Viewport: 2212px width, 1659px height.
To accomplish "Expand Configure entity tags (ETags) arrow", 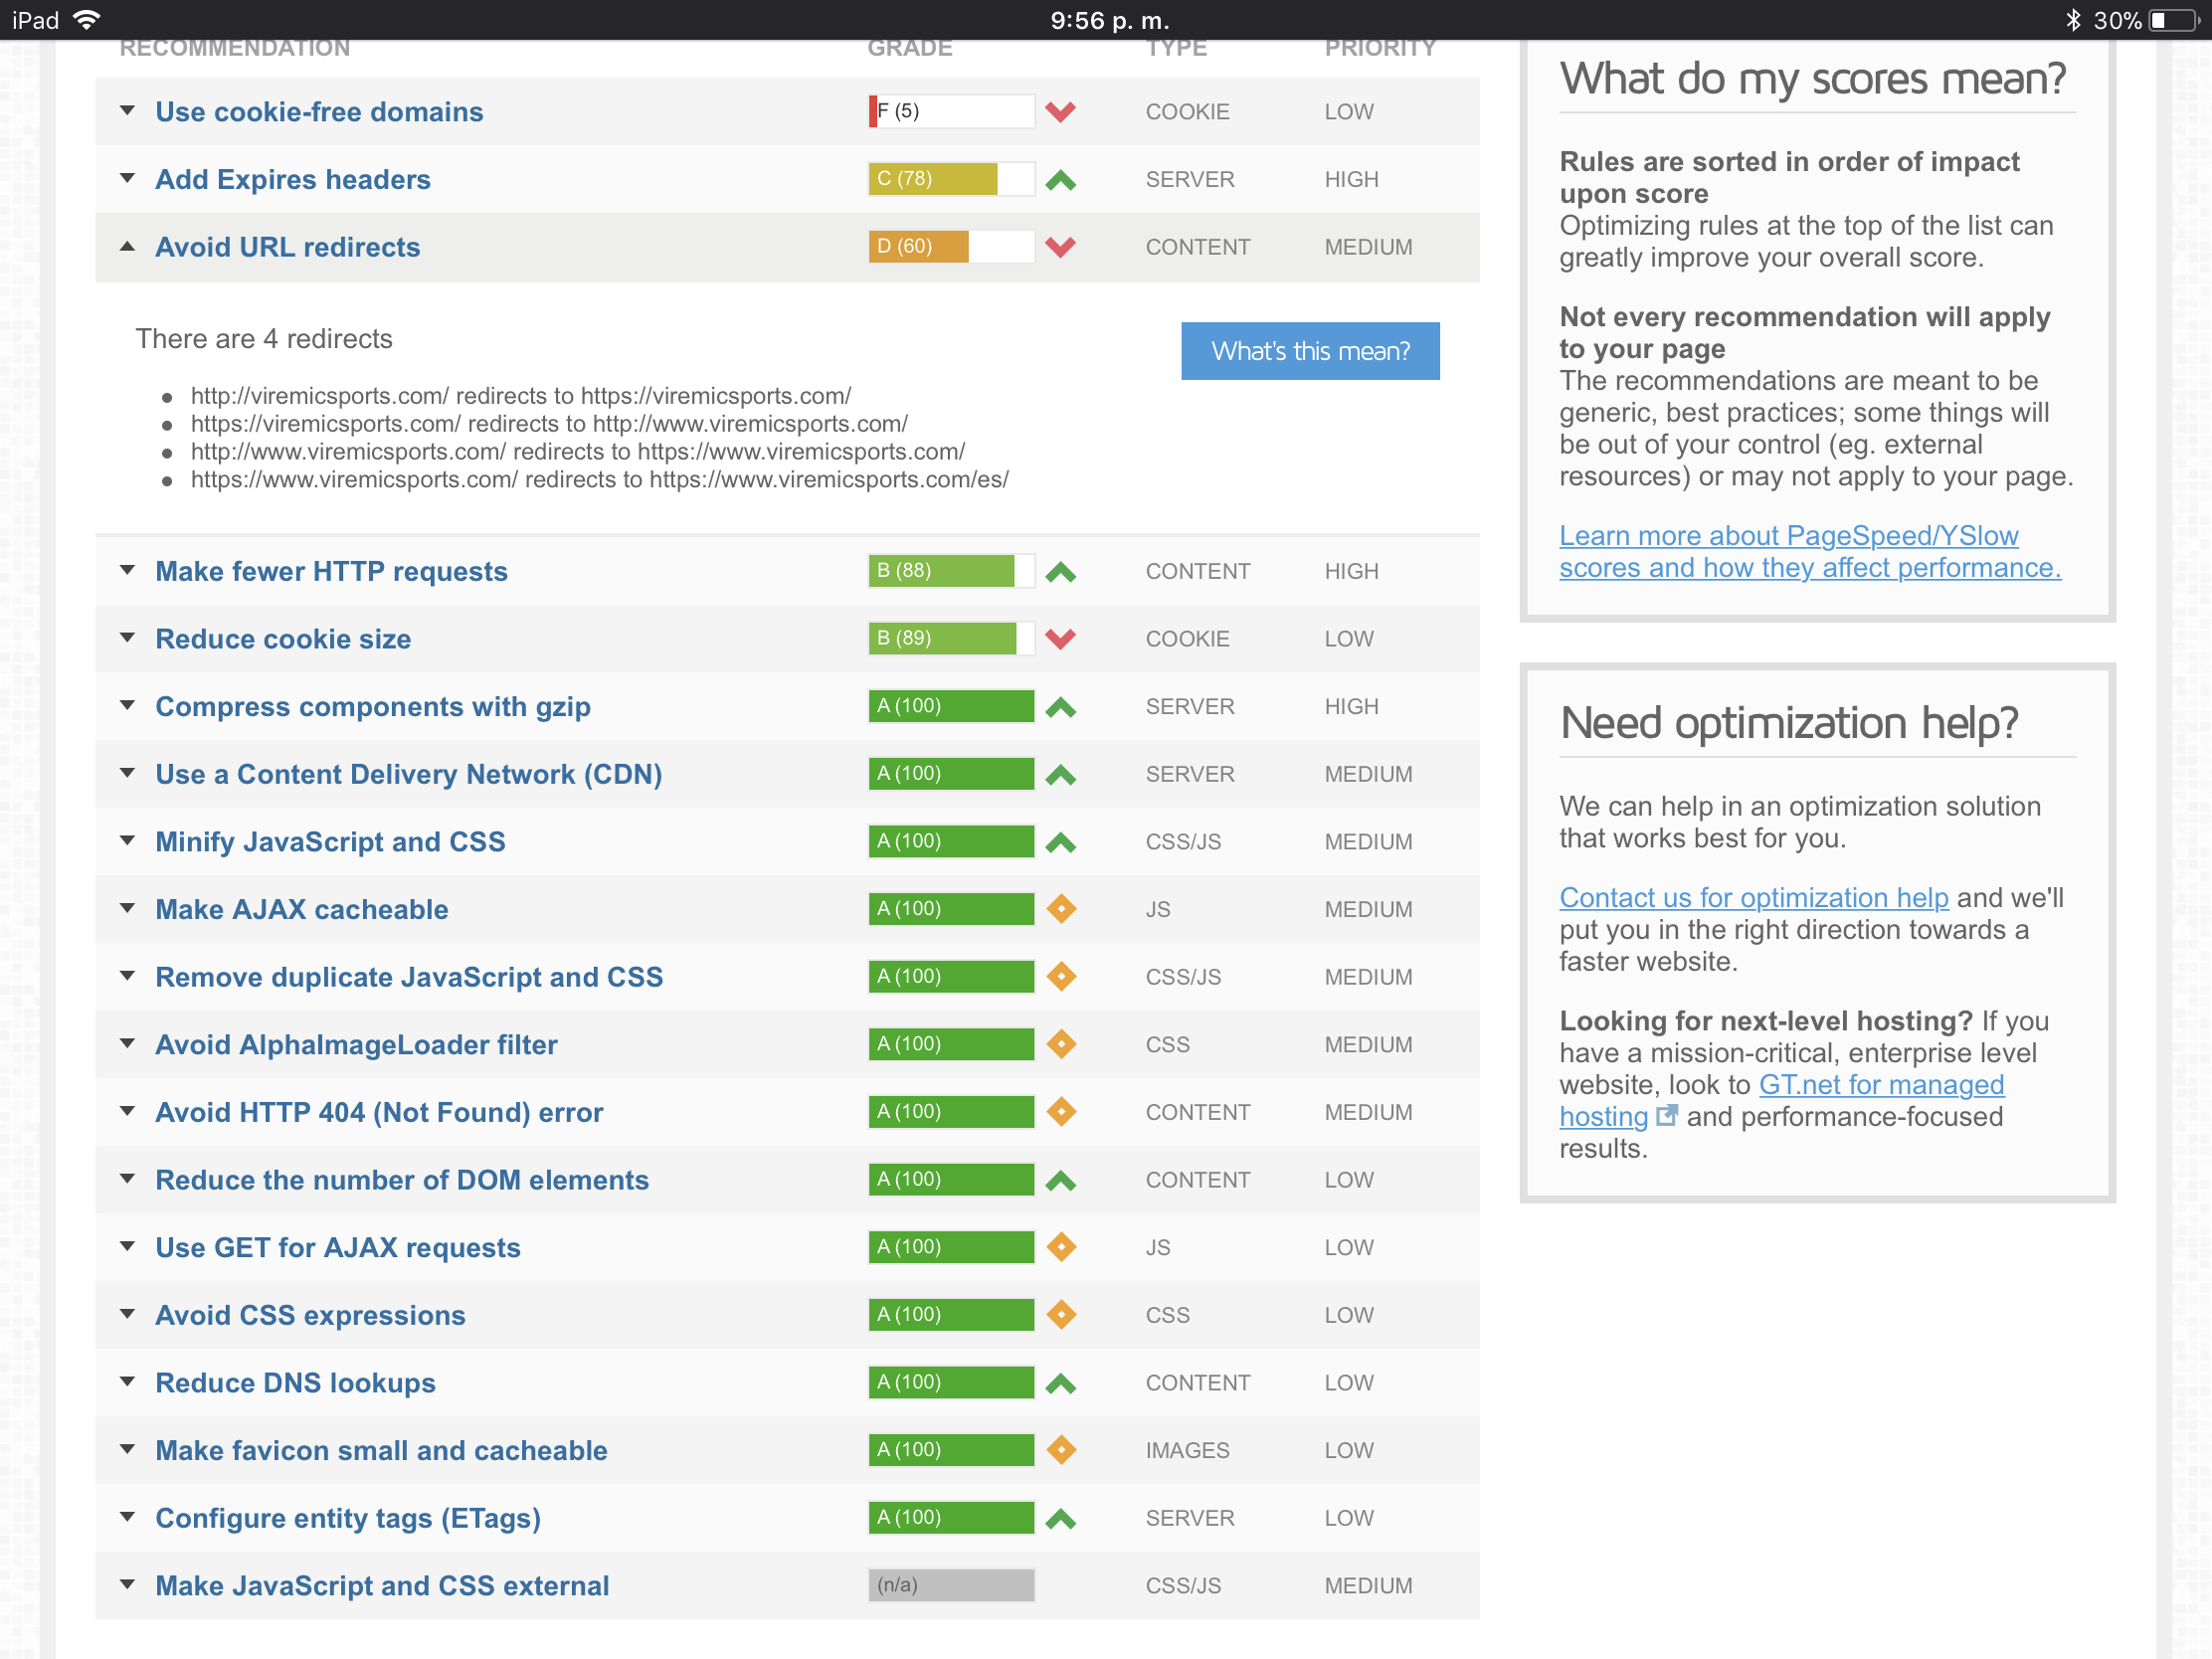I will (127, 1517).
